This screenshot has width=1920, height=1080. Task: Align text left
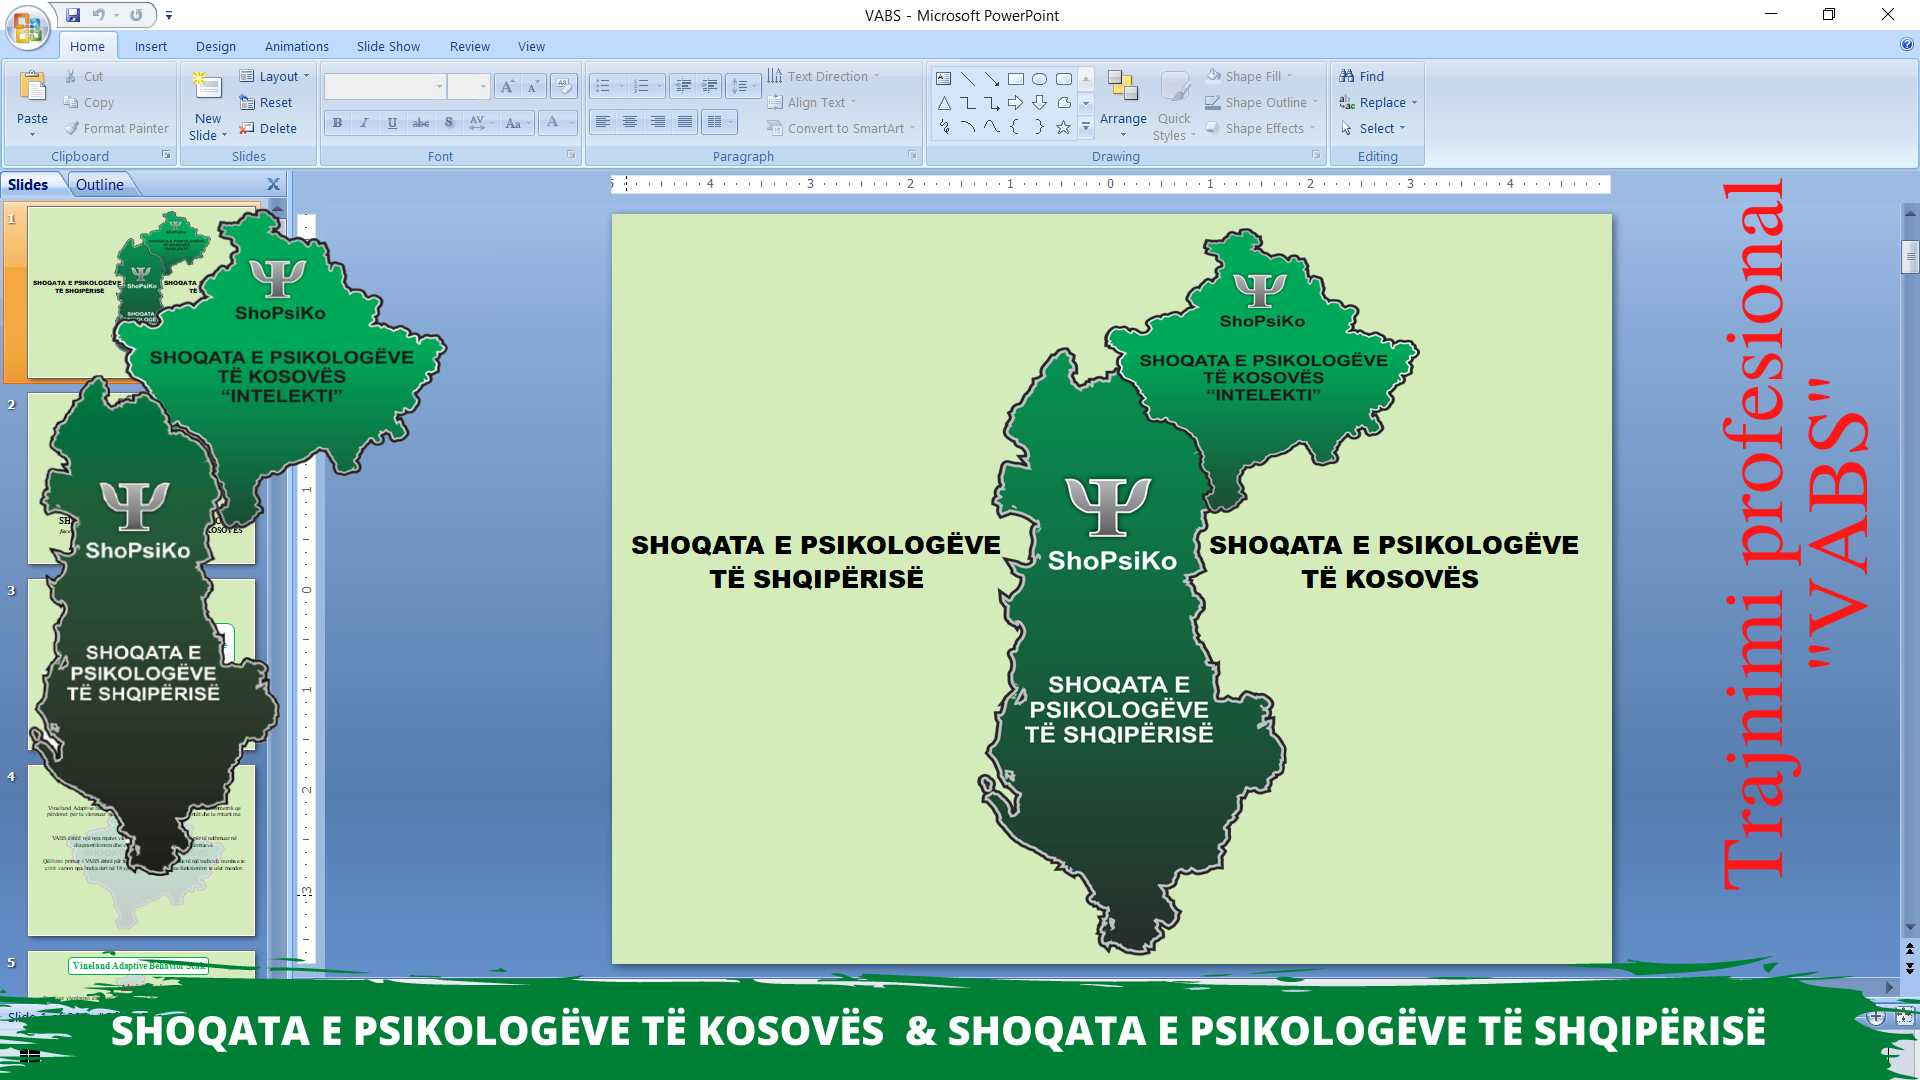(602, 122)
